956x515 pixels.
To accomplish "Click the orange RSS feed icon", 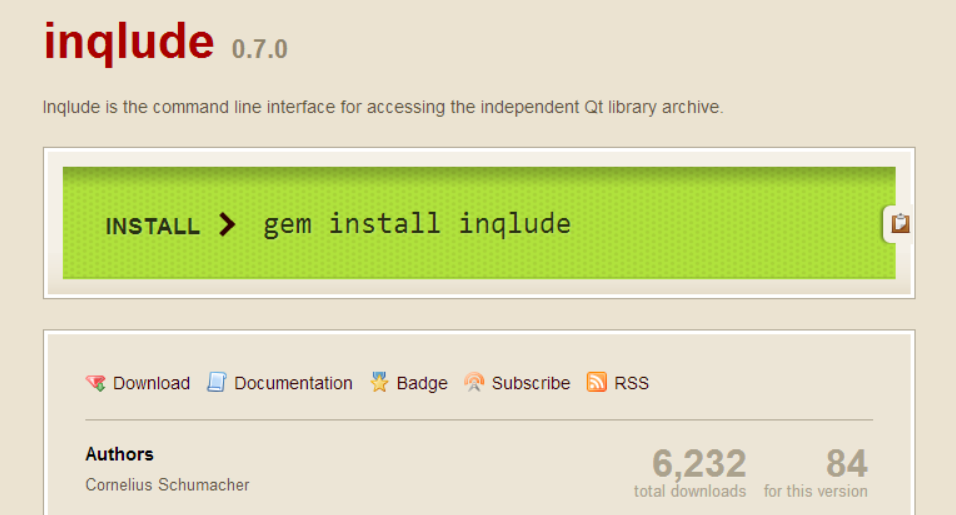I will click(596, 382).
